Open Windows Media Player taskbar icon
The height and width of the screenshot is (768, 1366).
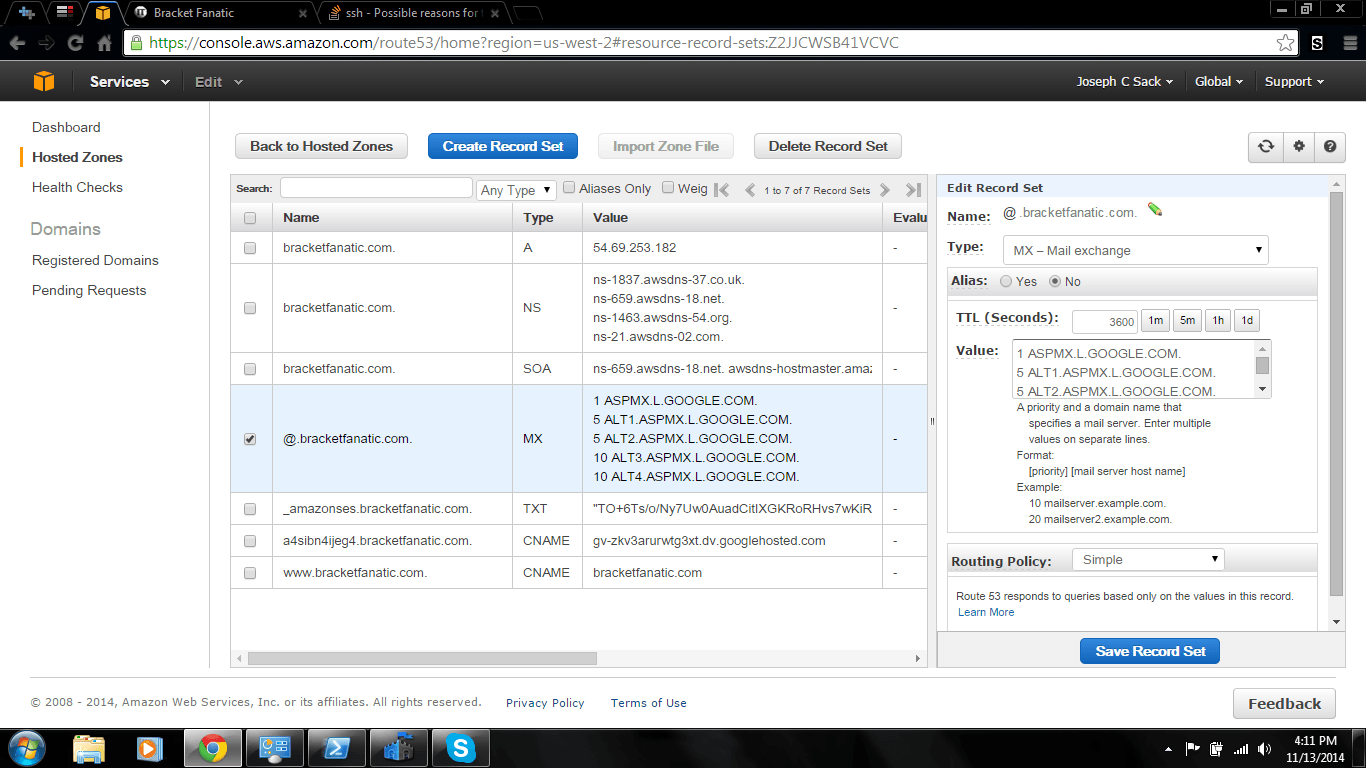pyautogui.click(x=150, y=748)
